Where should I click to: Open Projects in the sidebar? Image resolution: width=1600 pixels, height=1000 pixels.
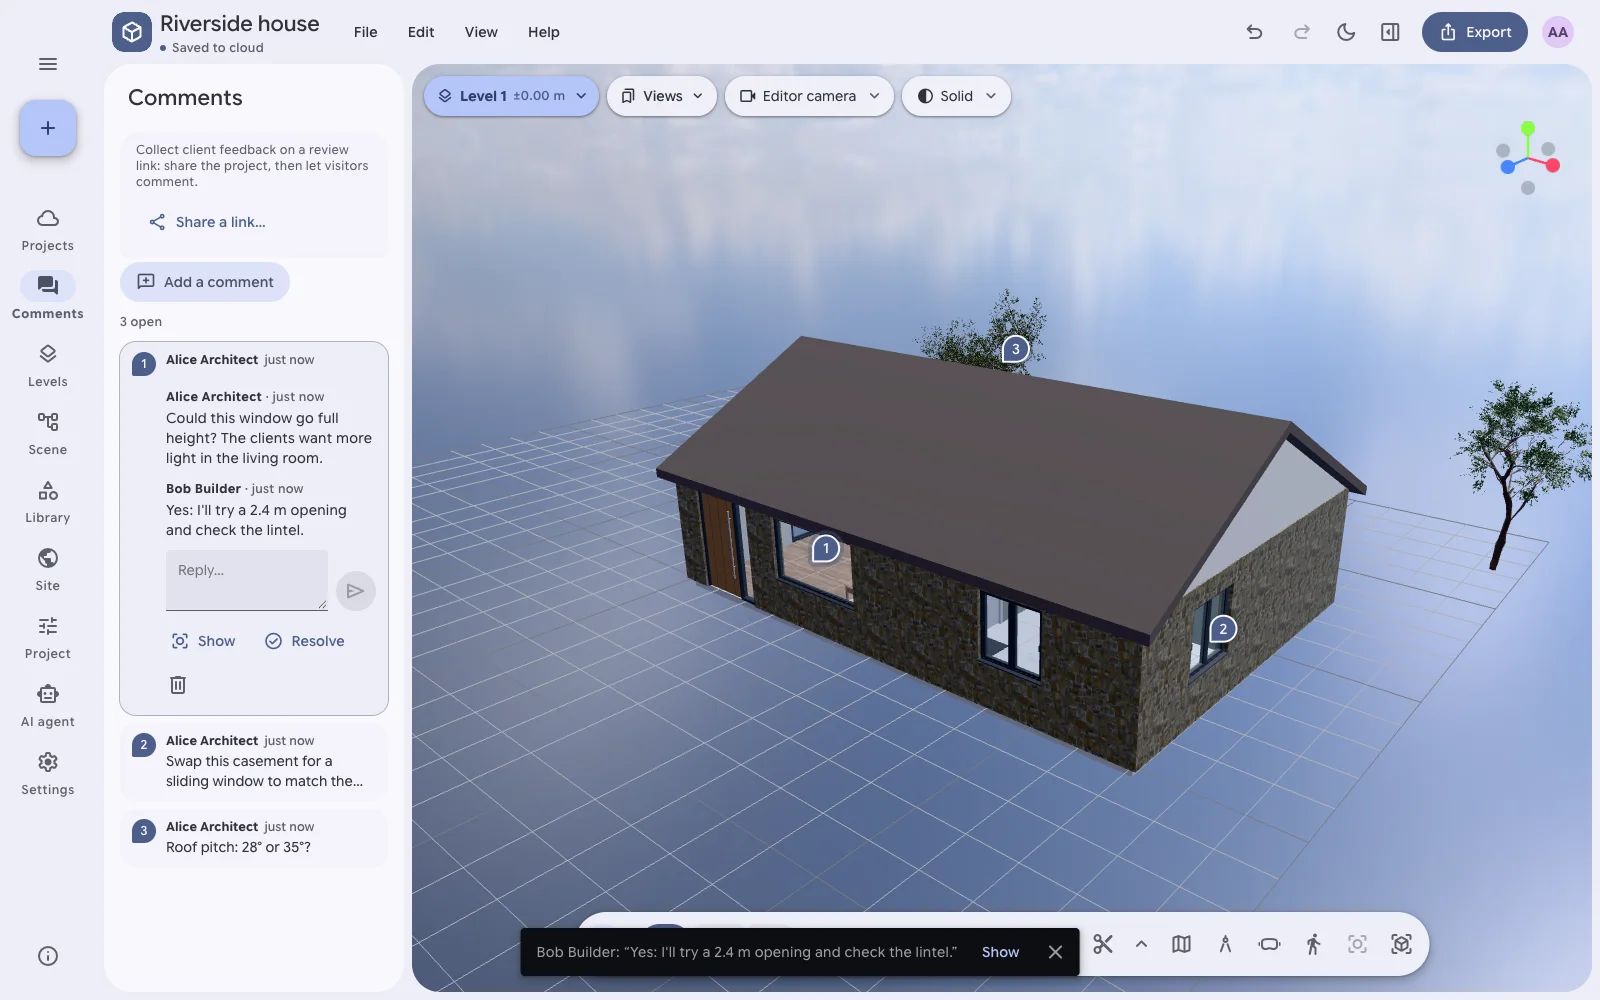click(x=48, y=230)
